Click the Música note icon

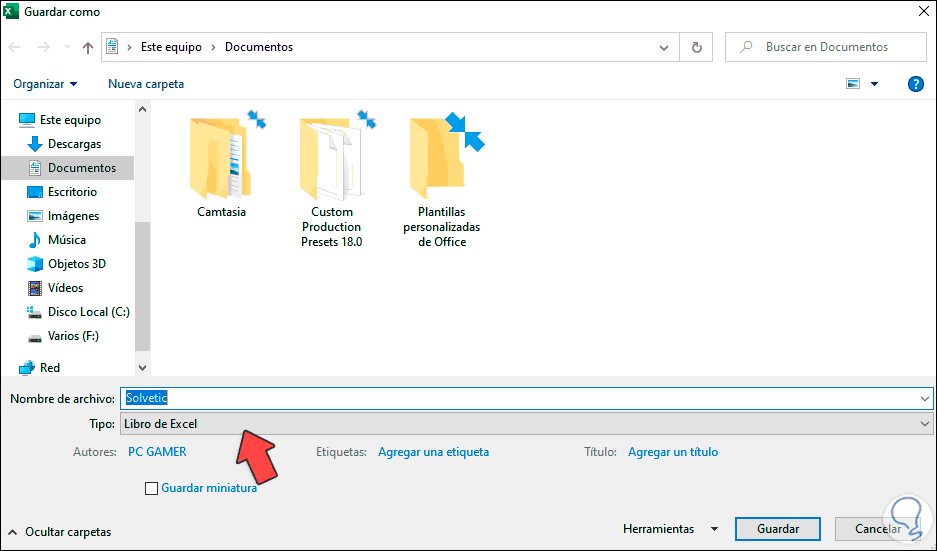point(35,240)
